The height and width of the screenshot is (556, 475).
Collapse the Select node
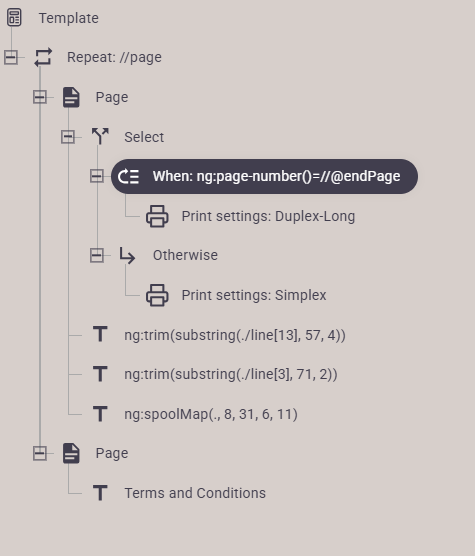(x=68, y=137)
